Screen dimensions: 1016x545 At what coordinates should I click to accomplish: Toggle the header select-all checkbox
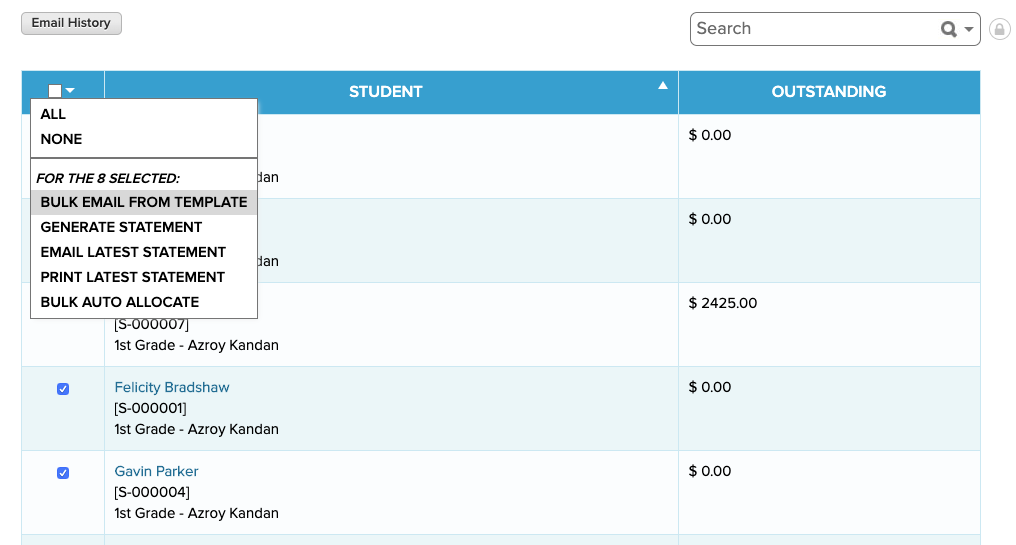pos(55,91)
